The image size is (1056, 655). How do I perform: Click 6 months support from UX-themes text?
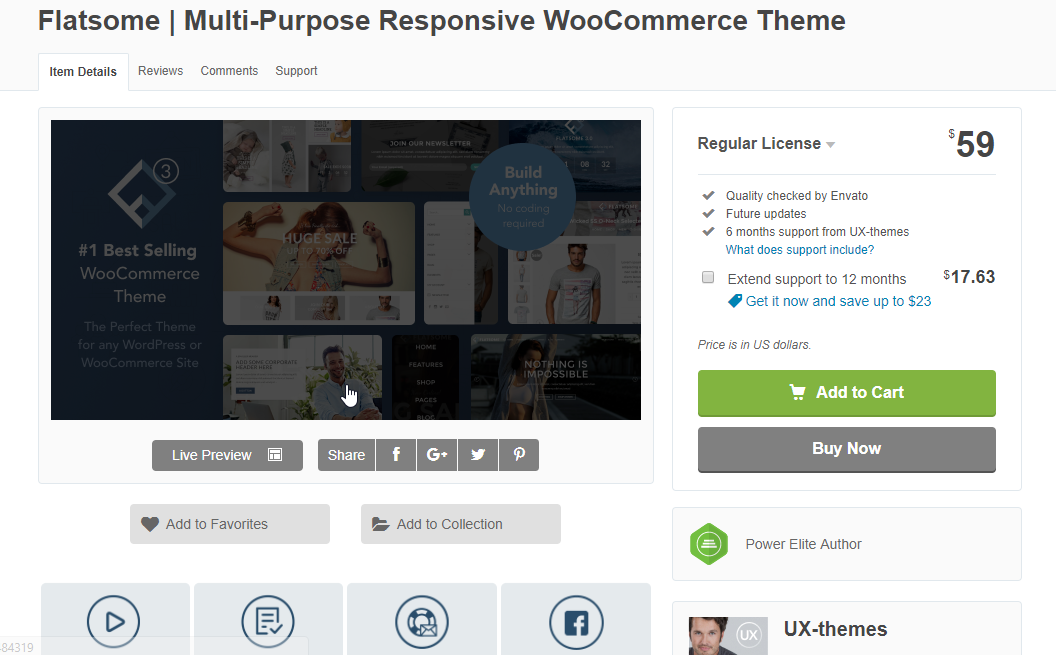[817, 232]
